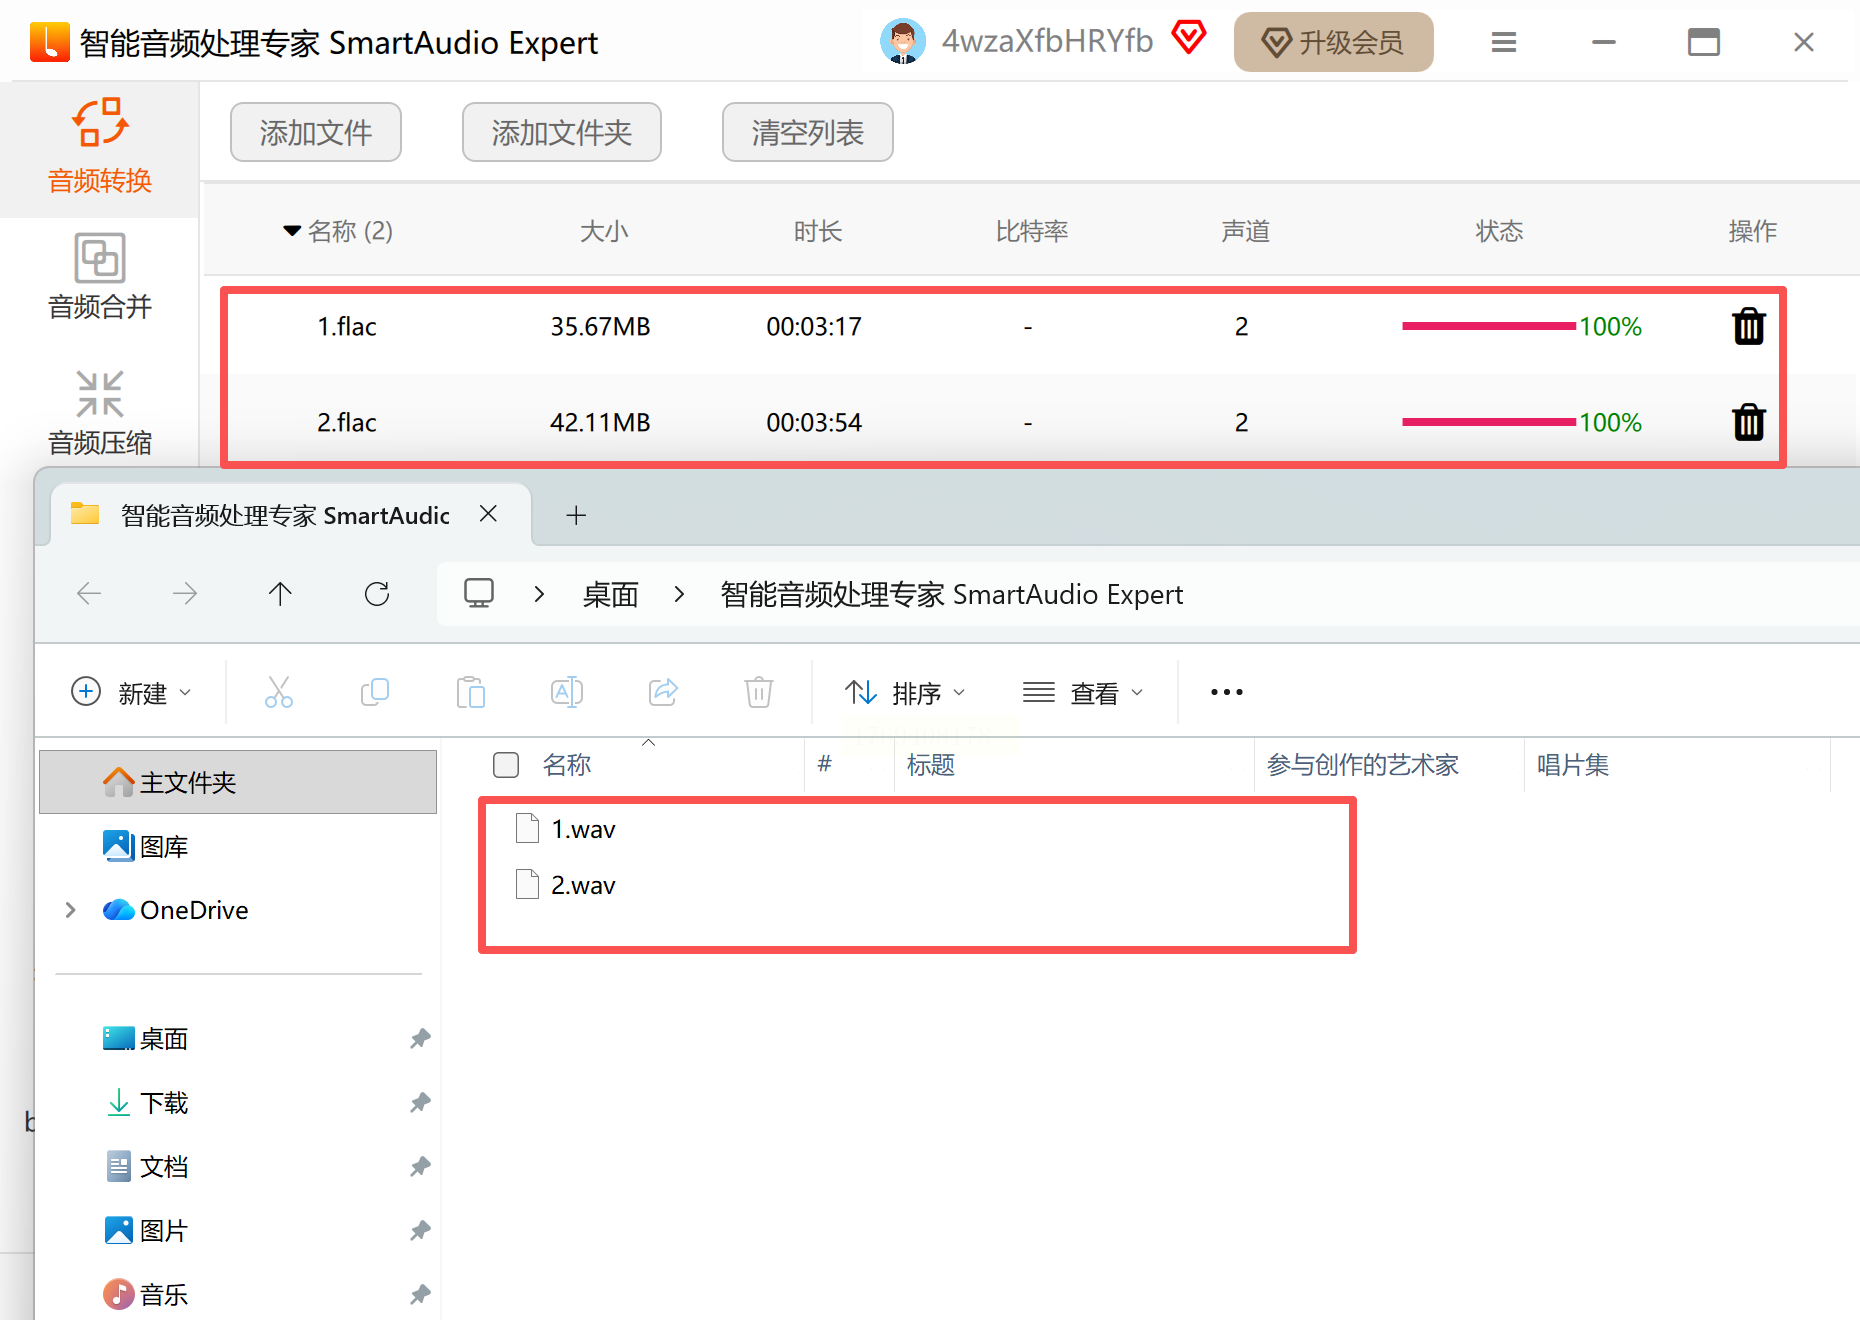
Task: Open the 查看 view dropdown
Action: pos(1083,692)
